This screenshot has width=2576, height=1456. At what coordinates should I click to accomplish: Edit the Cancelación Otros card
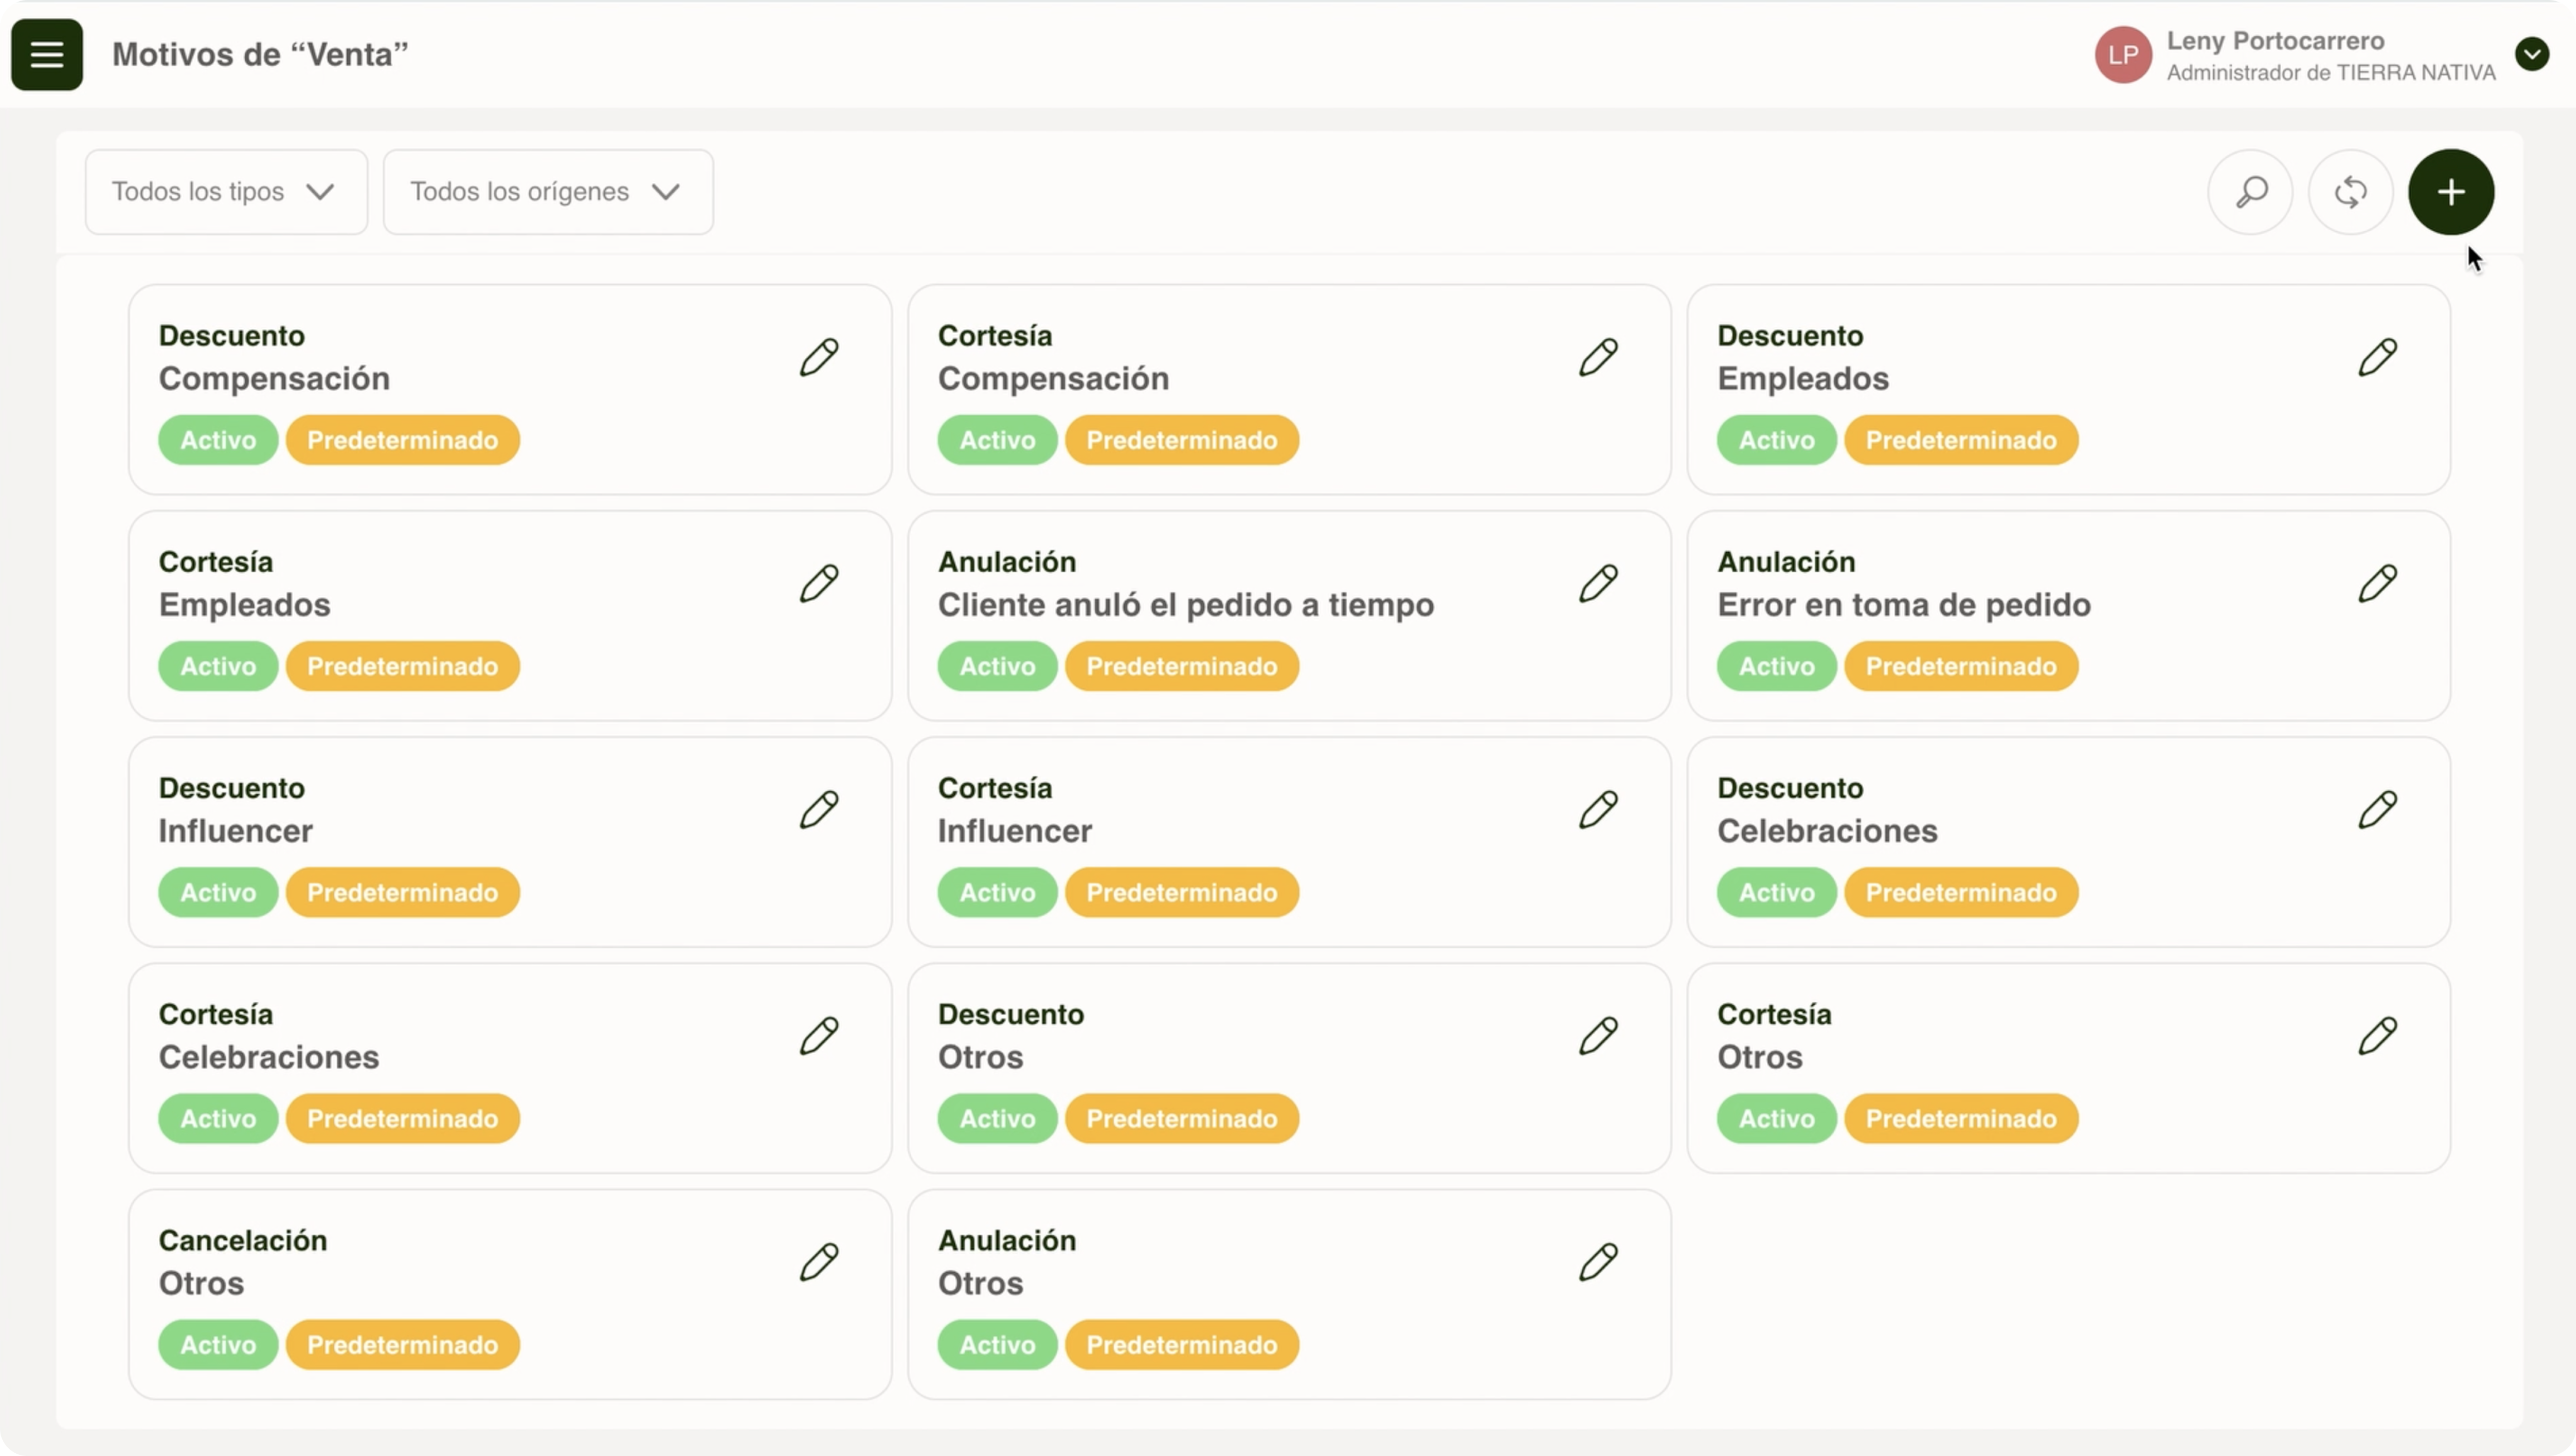click(x=819, y=1262)
